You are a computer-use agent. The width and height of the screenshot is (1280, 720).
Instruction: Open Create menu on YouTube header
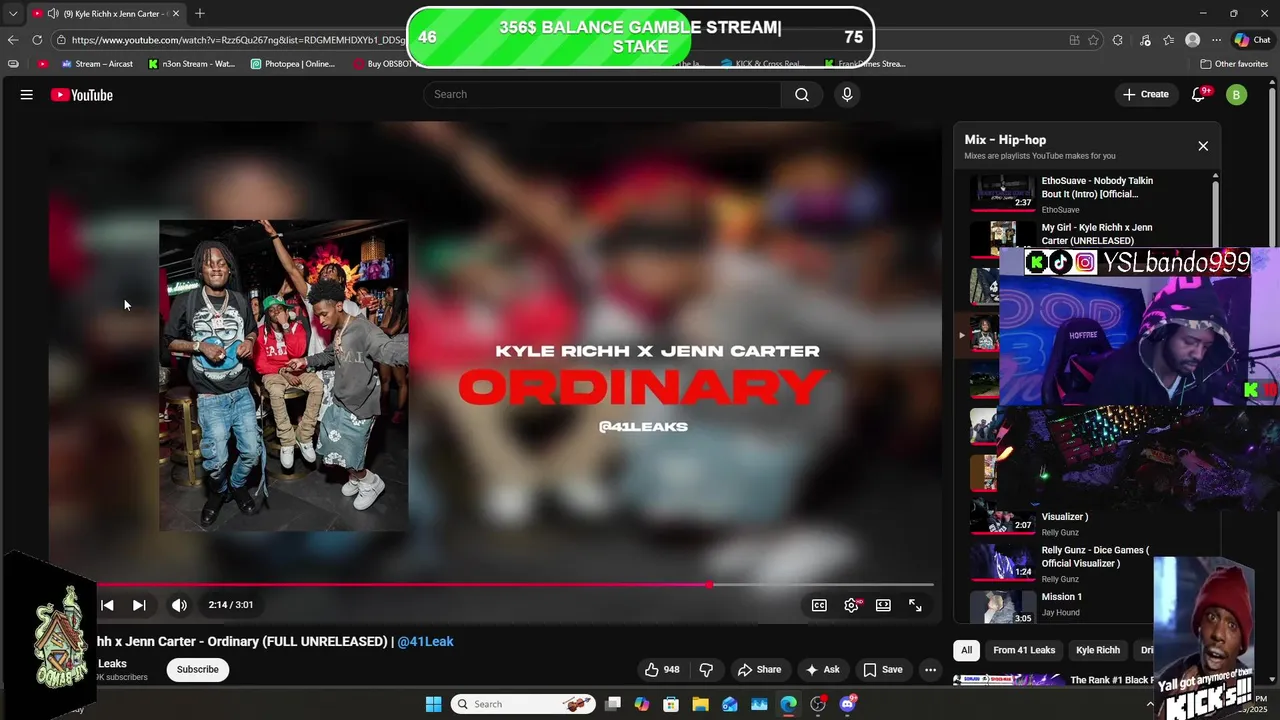[x=1146, y=94]
